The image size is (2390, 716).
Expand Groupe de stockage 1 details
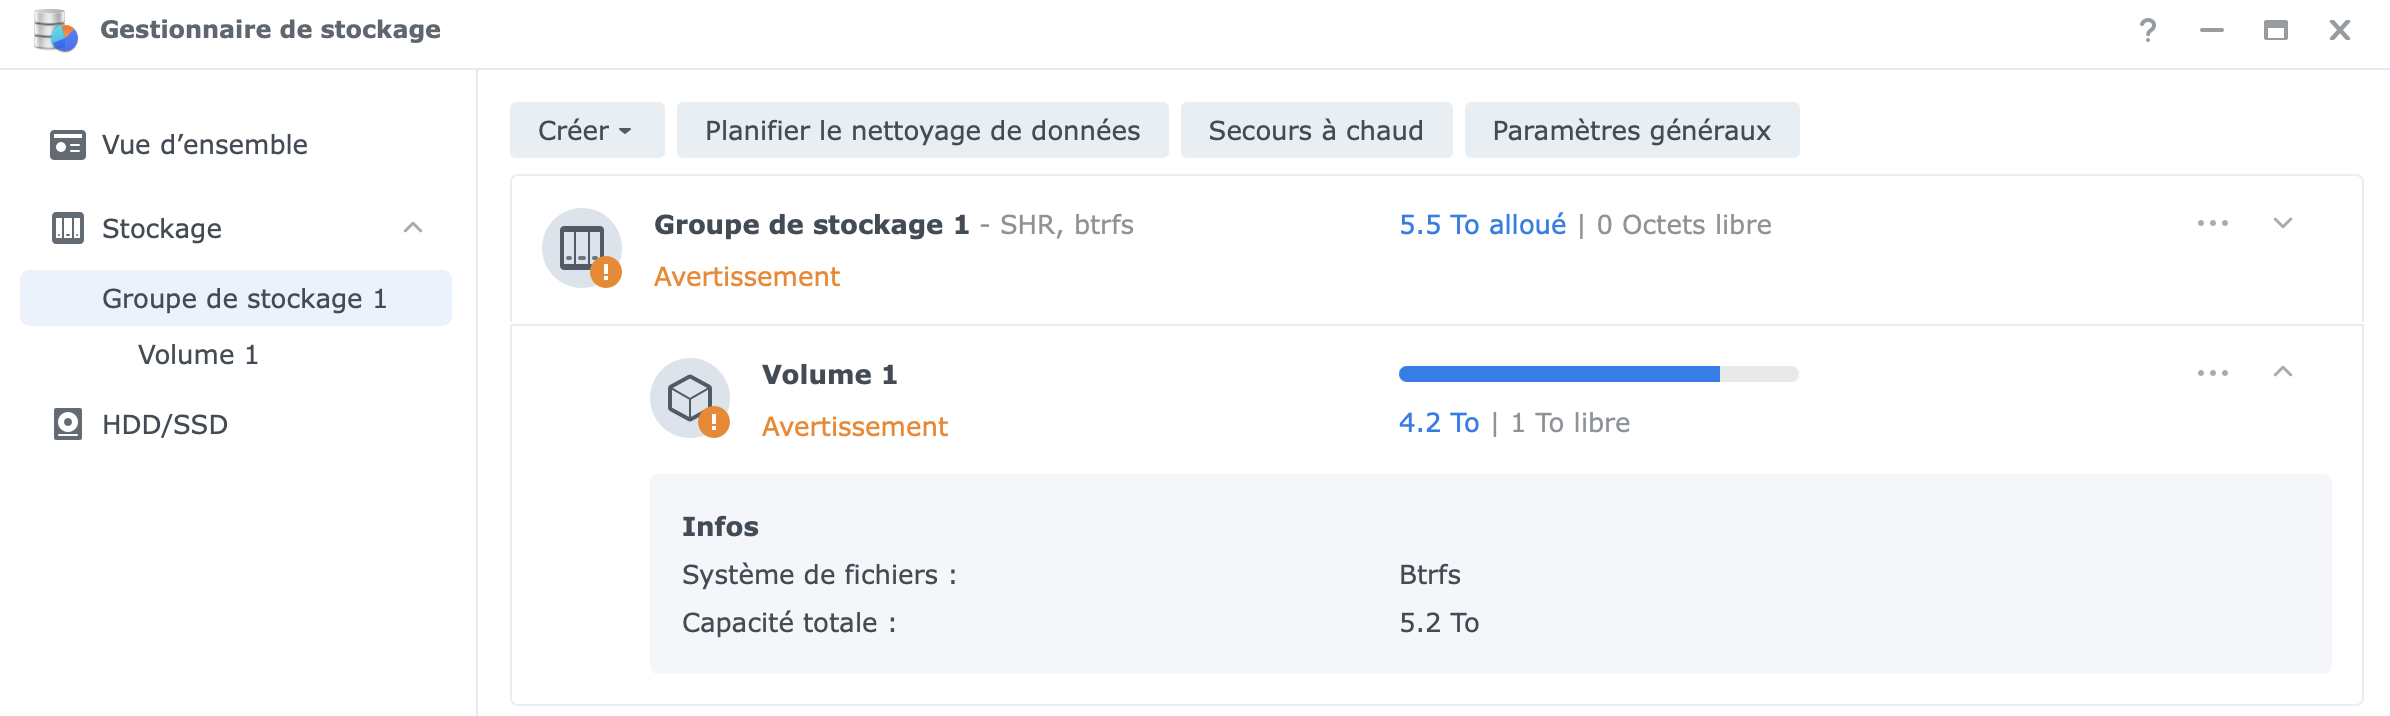[x=2282, y=223]
